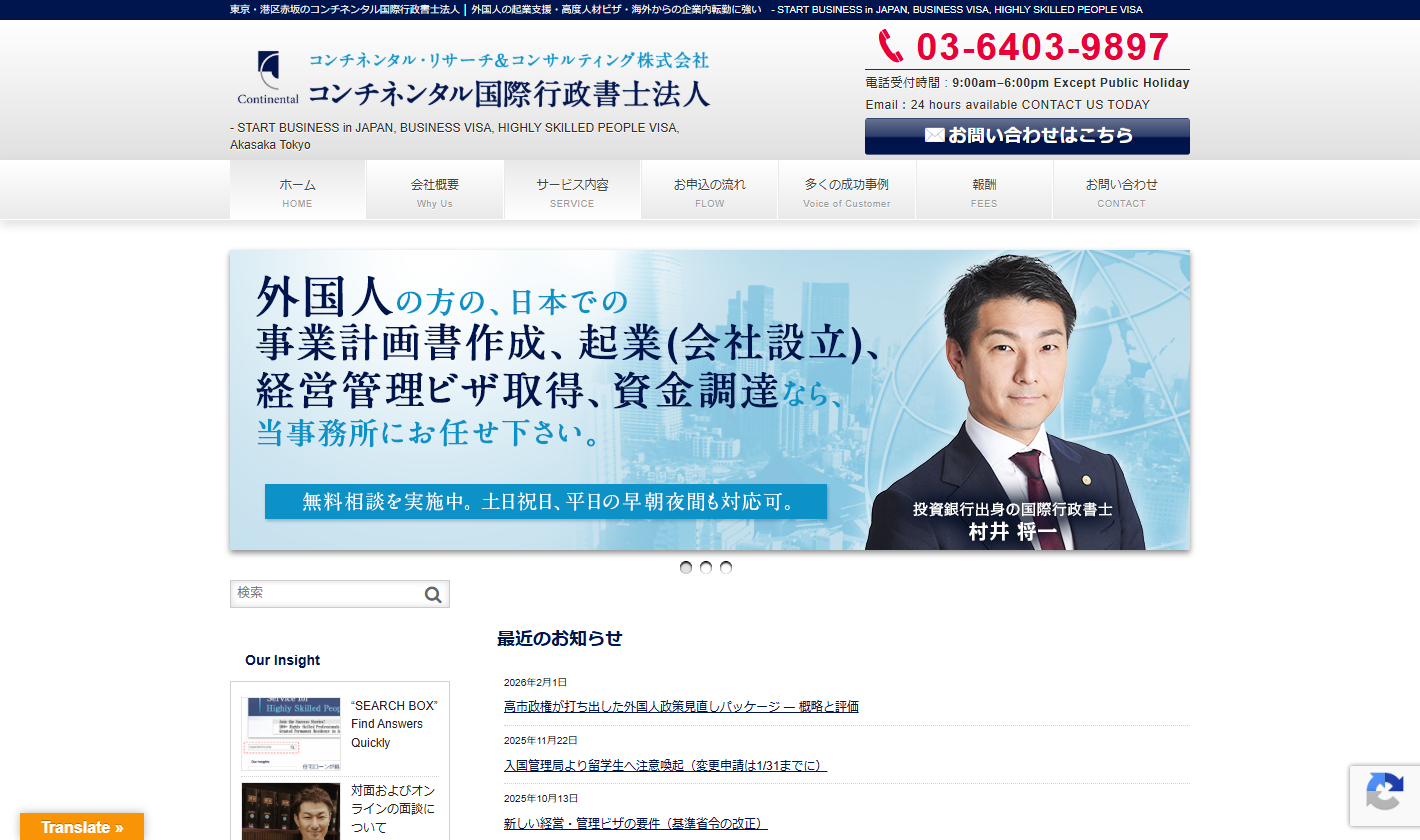
Task: Open the サービス内容 SERVICE menu item
Action: click(x=572, y=190)
